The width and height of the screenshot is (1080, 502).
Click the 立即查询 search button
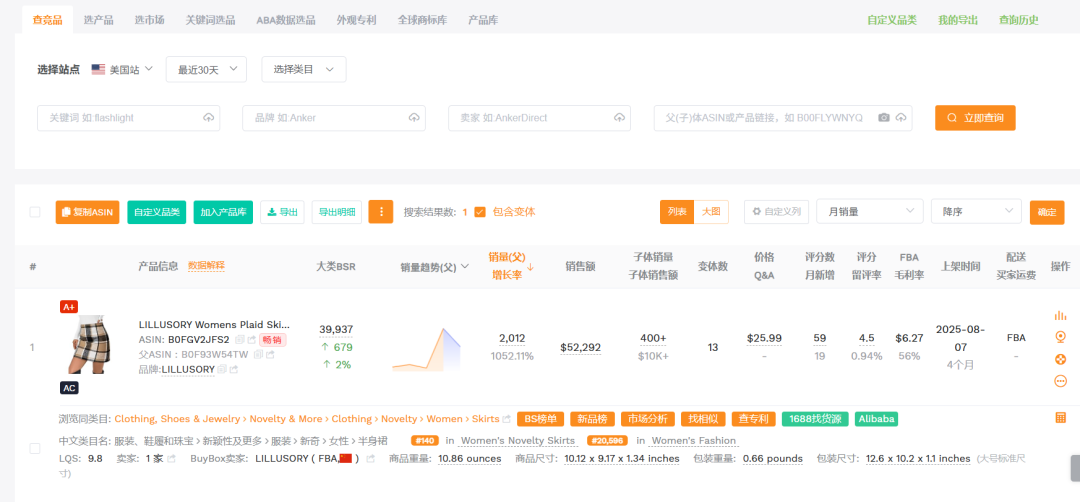[x=975, y=118]
